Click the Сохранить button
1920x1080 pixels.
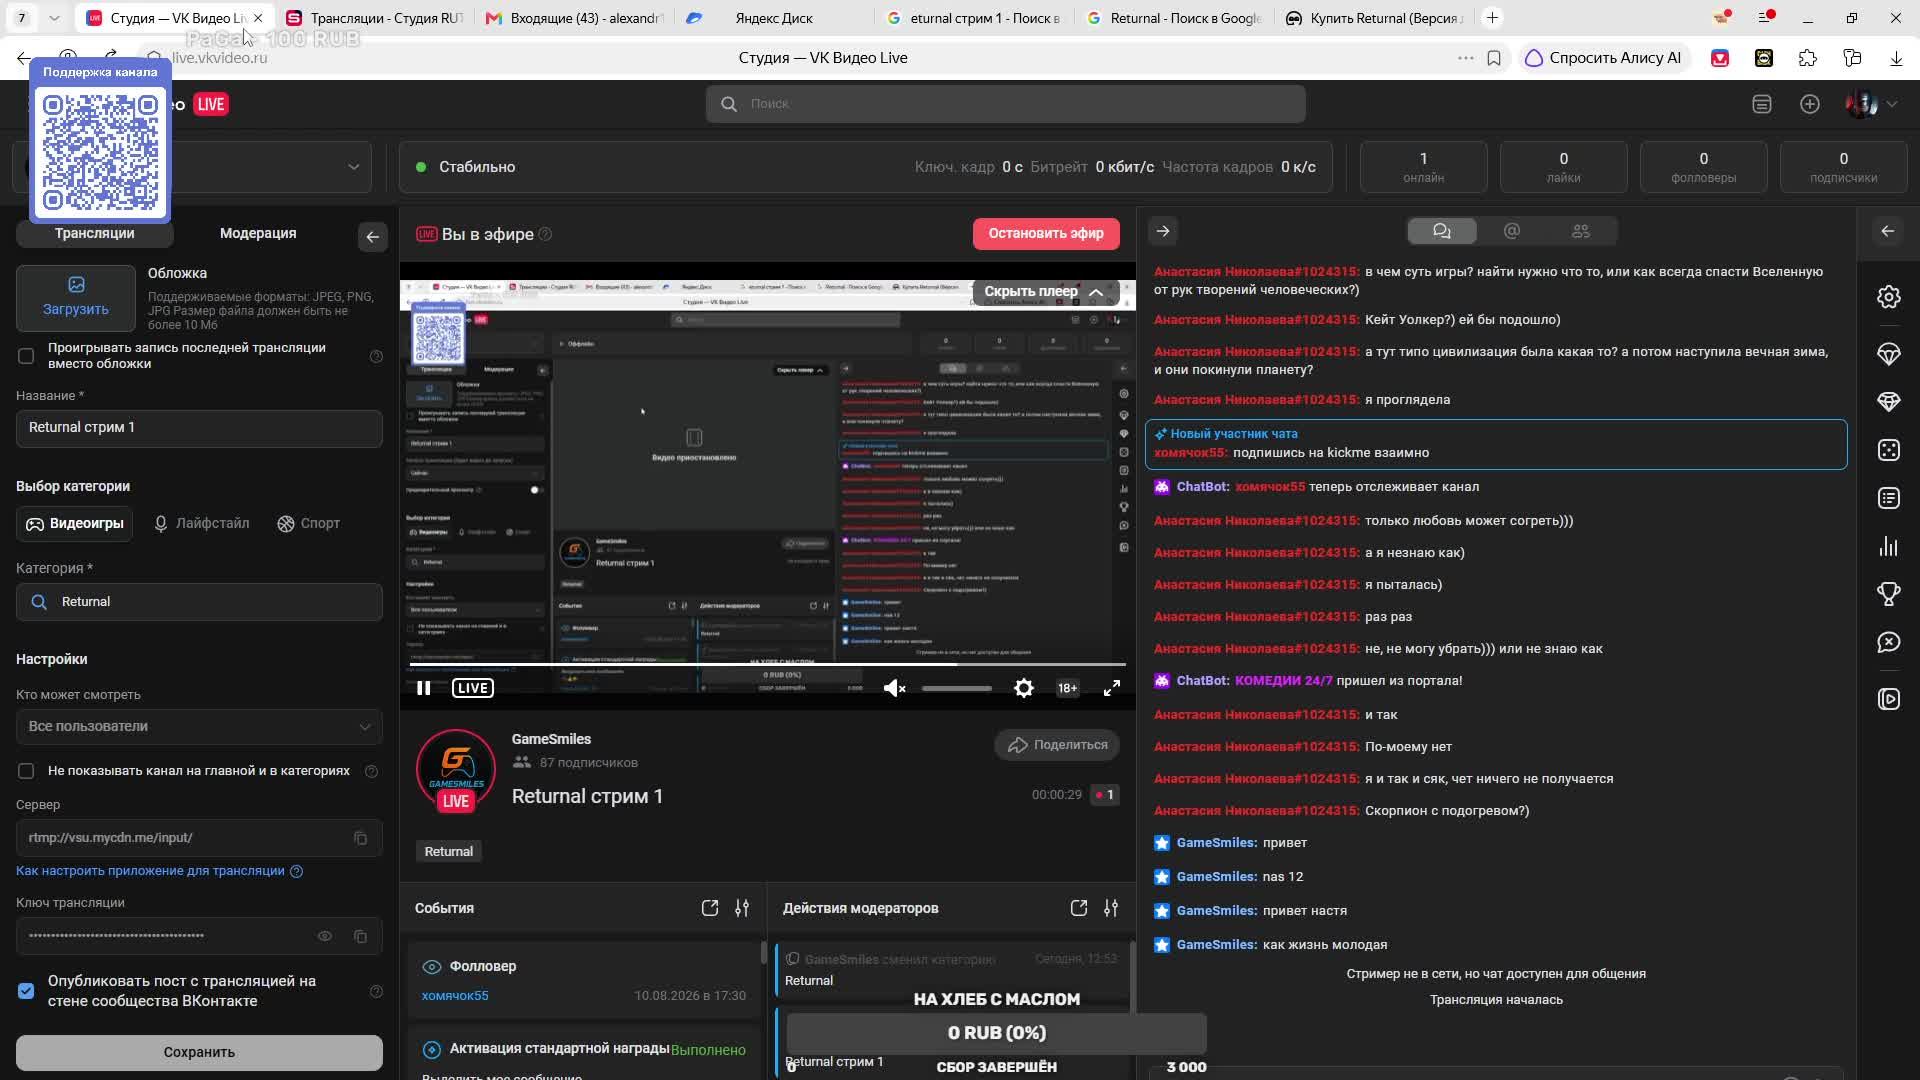(x=199, y=1052)
